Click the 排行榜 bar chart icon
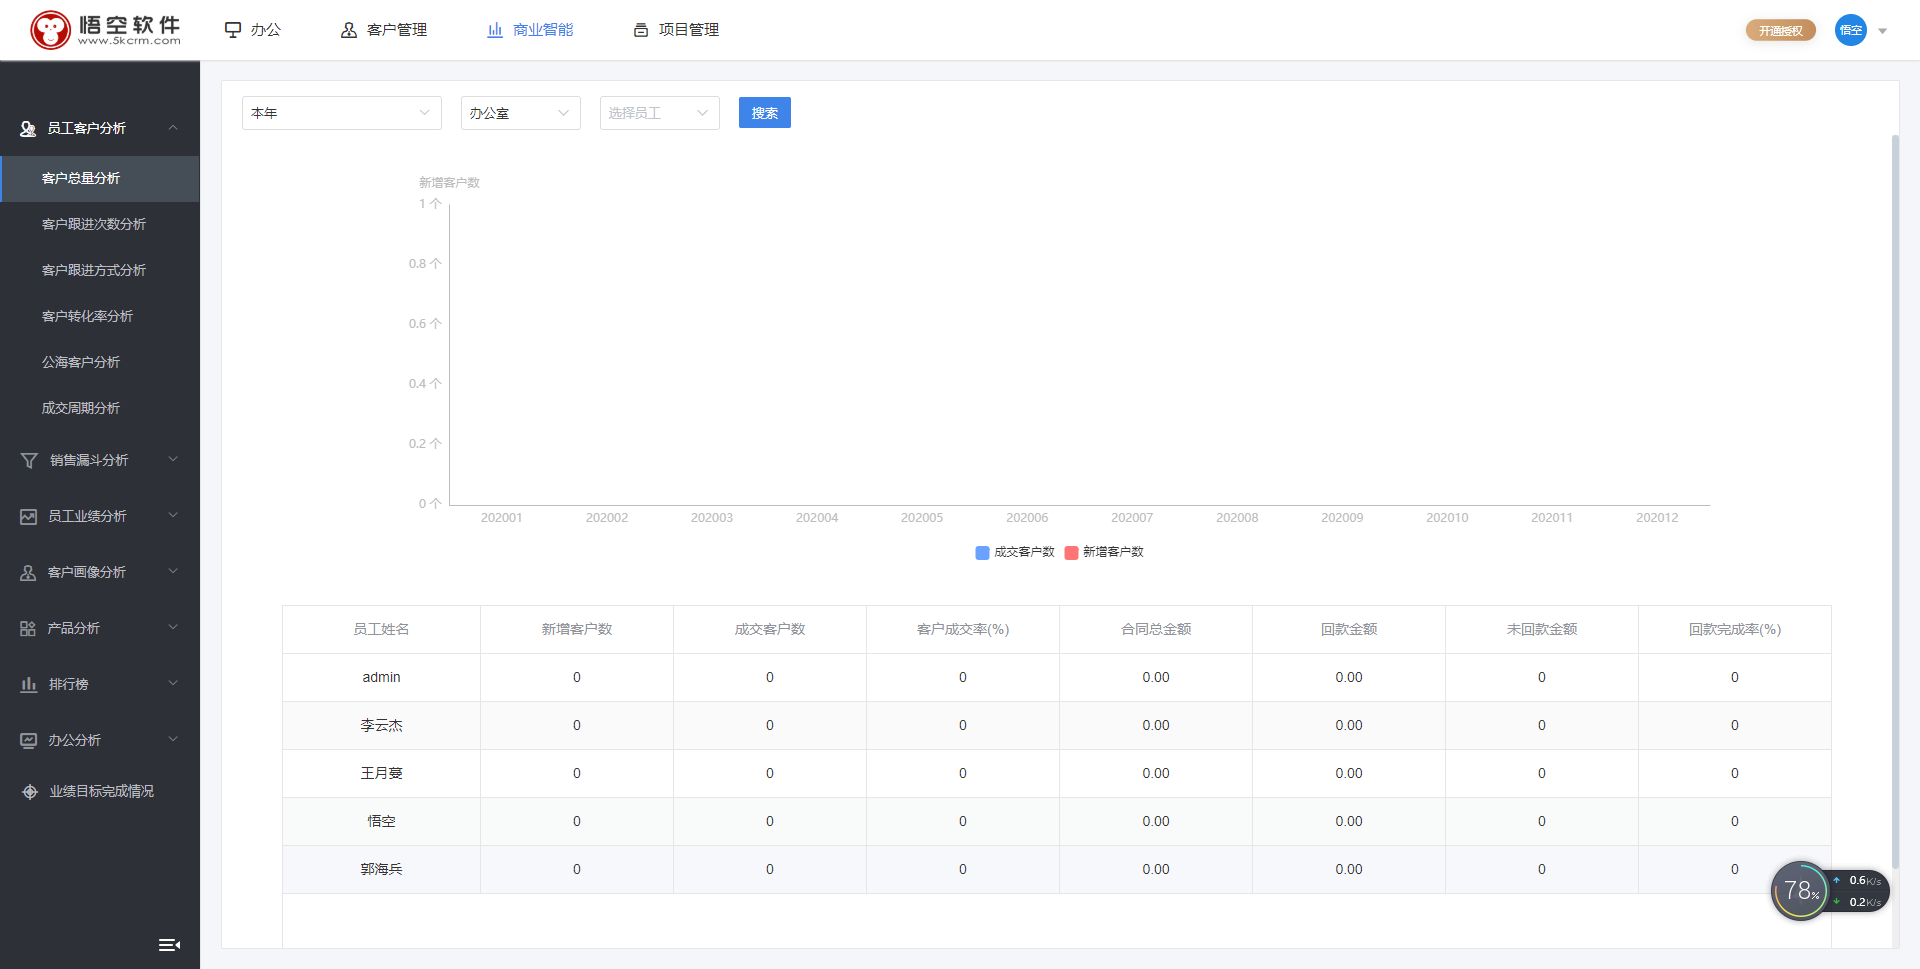 [x=29, y=685]
